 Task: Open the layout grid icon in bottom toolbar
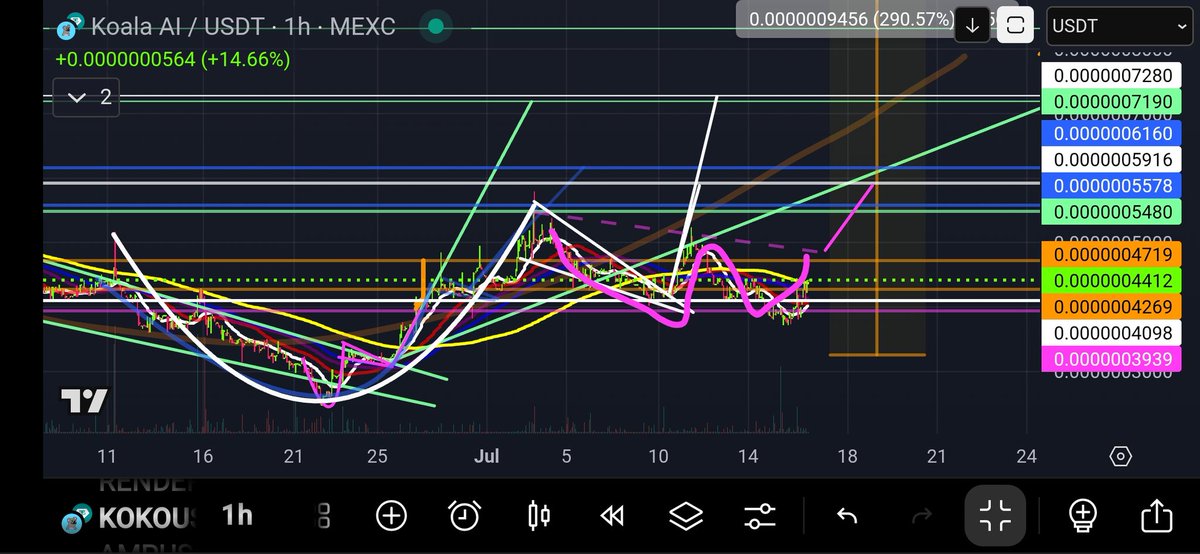pos(324,516)
